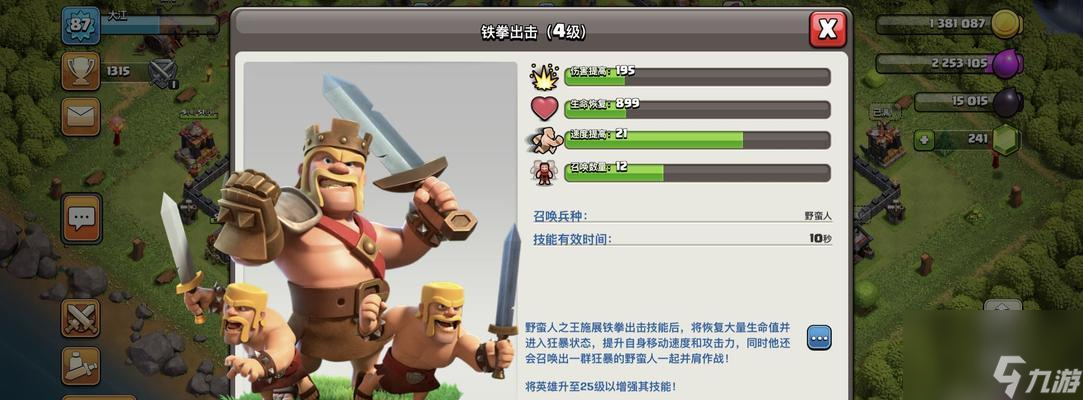The height and width of the screenshot is (400, 1083).
Task: Open the trophy ranking icon
Action: point(81,70)
